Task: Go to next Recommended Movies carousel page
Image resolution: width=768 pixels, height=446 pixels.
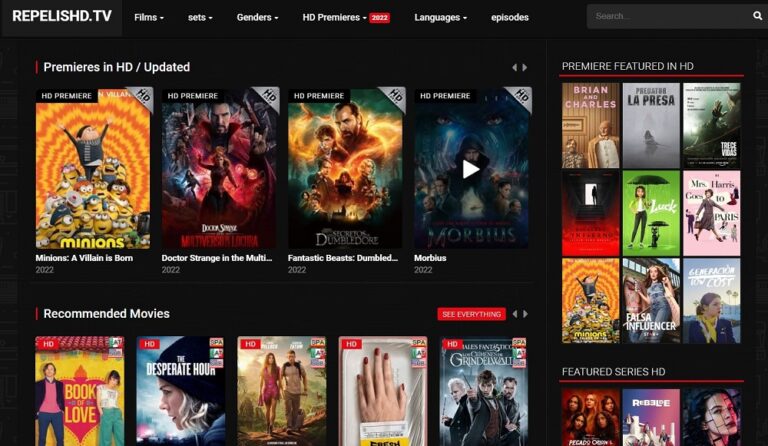Action: click(525, 314)
